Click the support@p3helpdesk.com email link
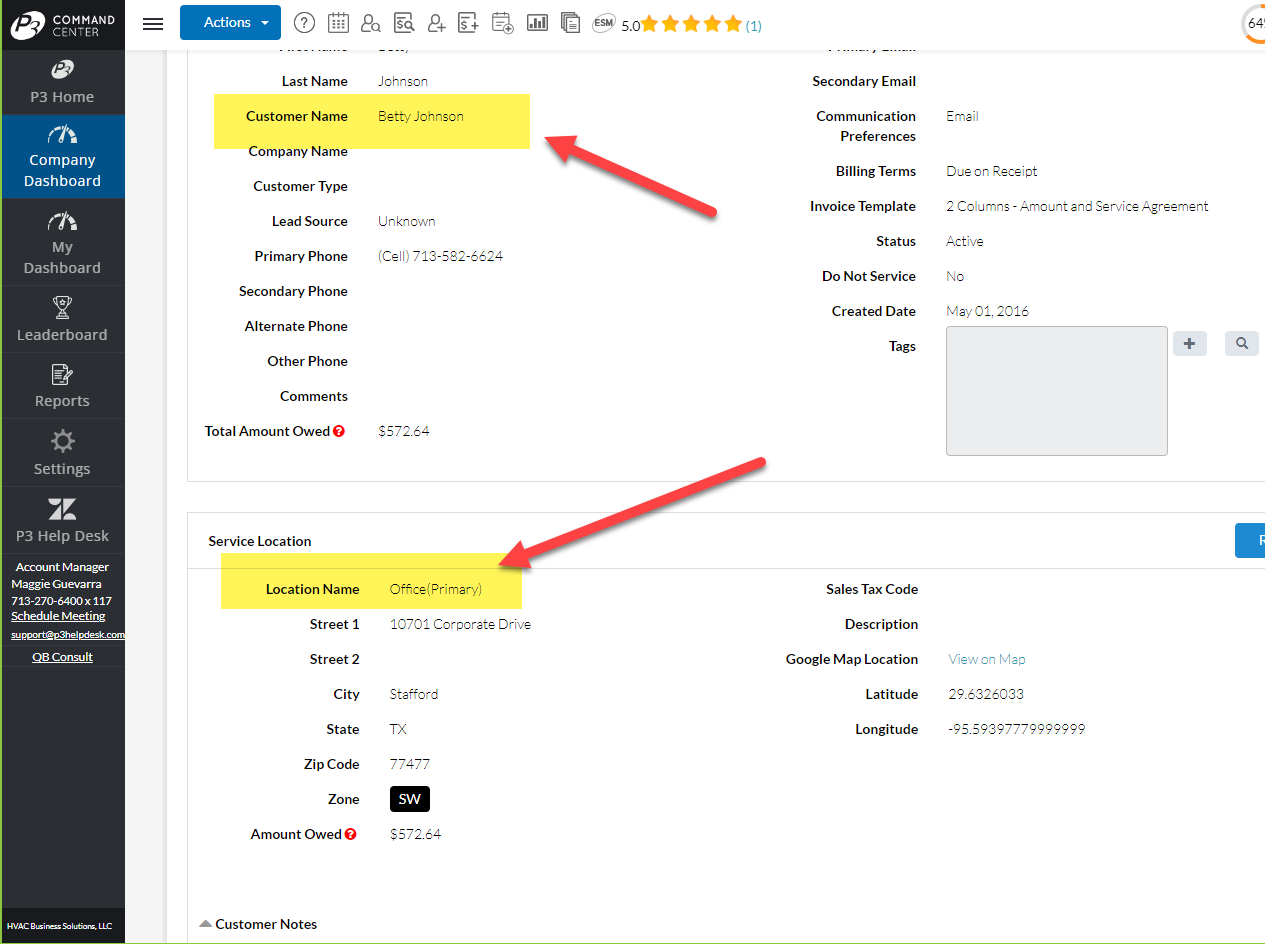 point(68,634)
